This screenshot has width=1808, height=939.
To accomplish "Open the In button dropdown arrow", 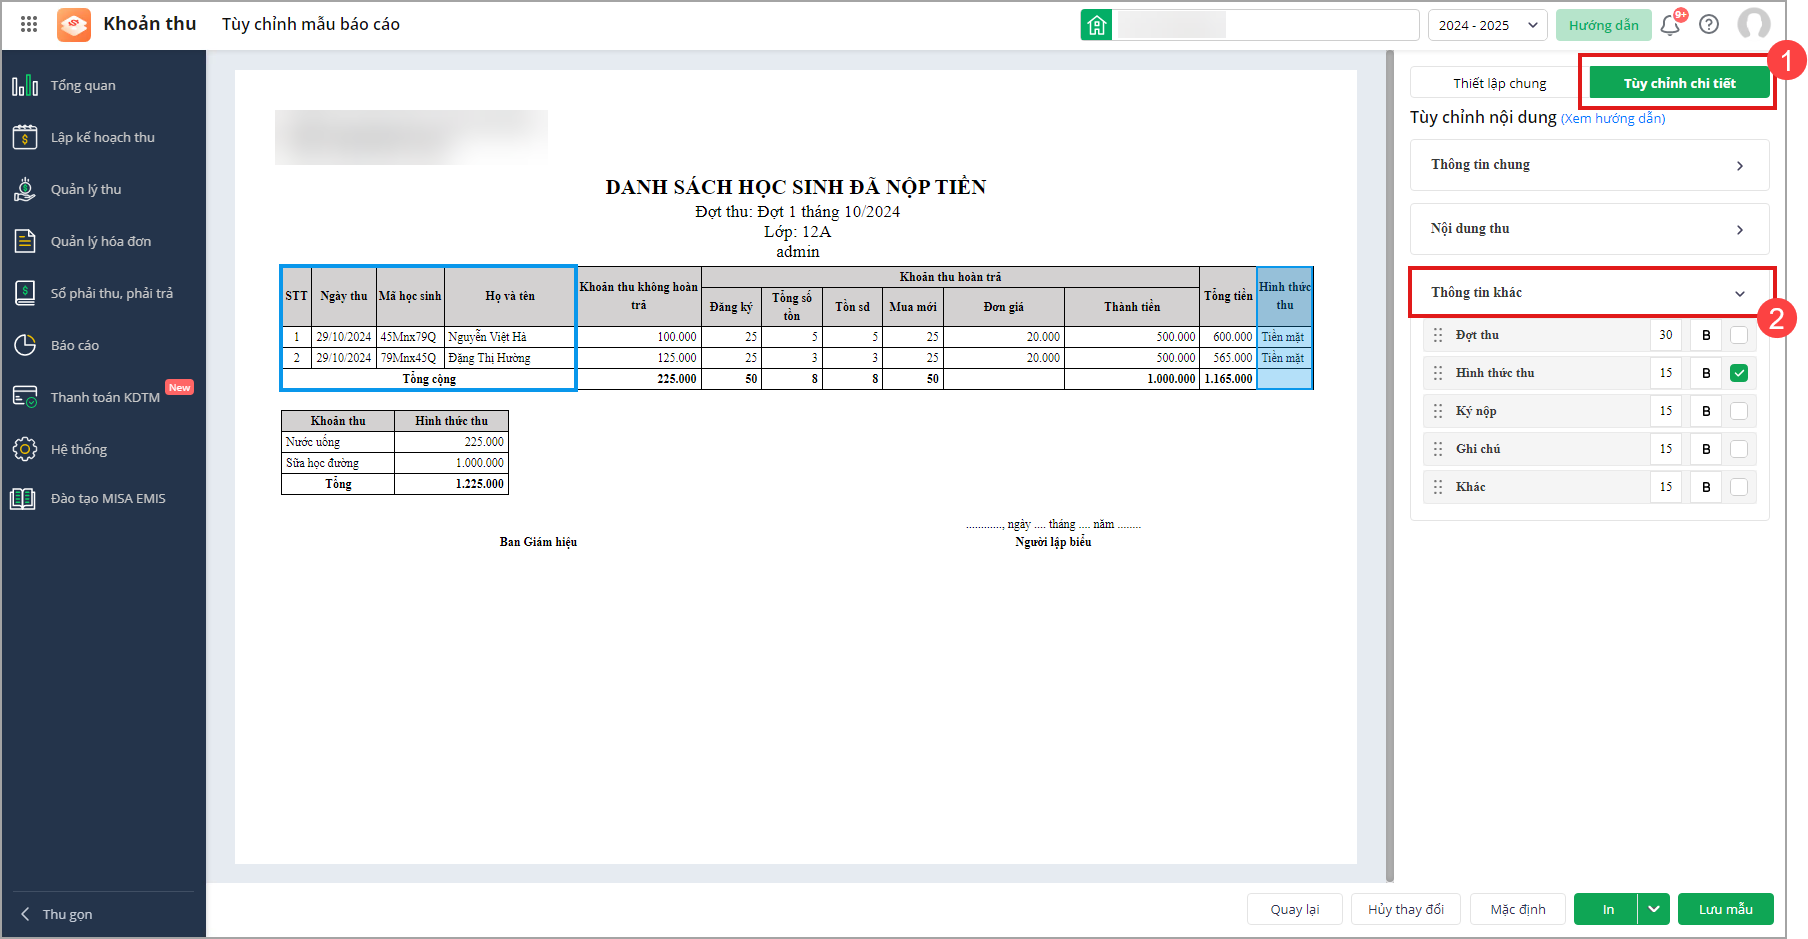I will (x=1654, y=909).
